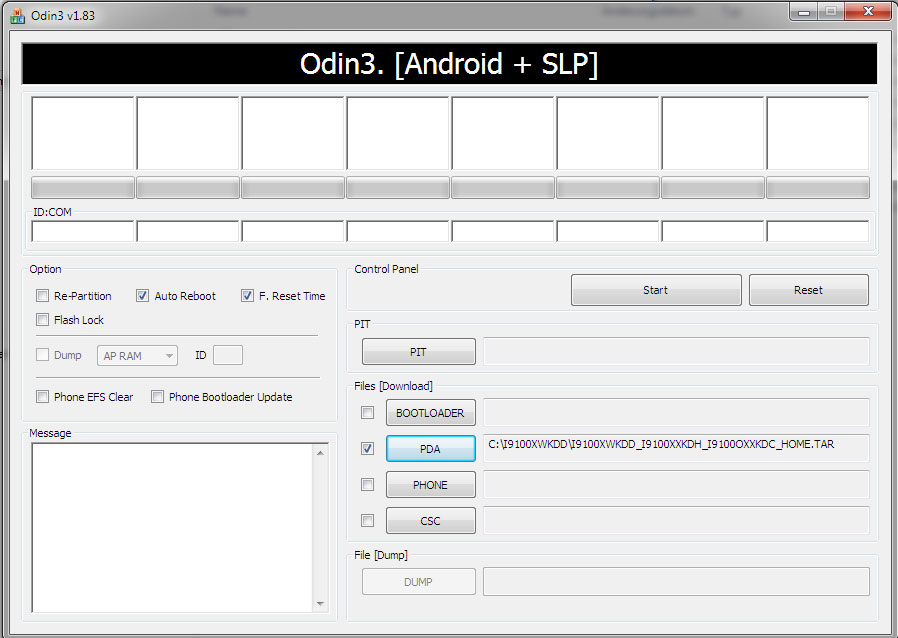Enable the CSC file checkbox
Viewport: 898px width, 638px height.
[368, 521]
